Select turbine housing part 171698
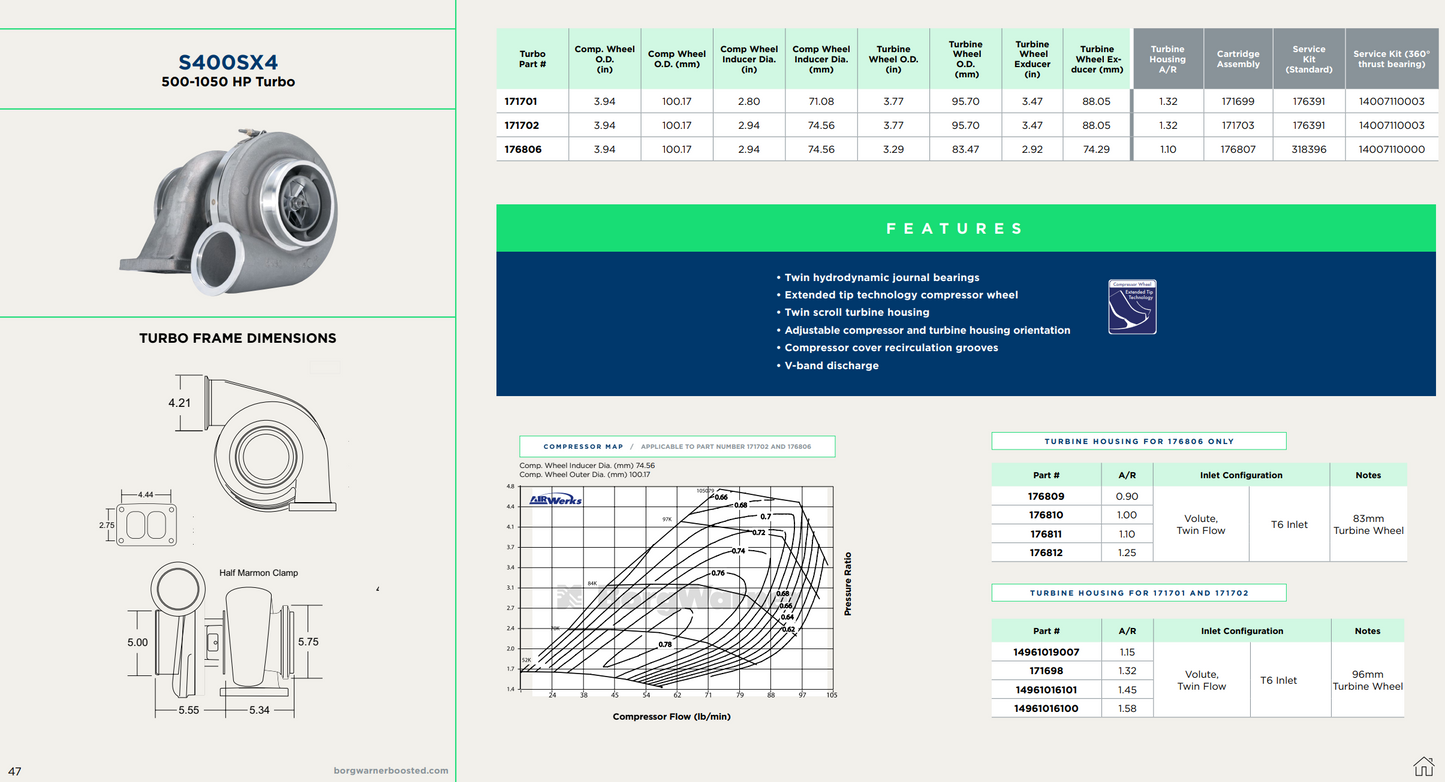 (x=1046, y=671)
